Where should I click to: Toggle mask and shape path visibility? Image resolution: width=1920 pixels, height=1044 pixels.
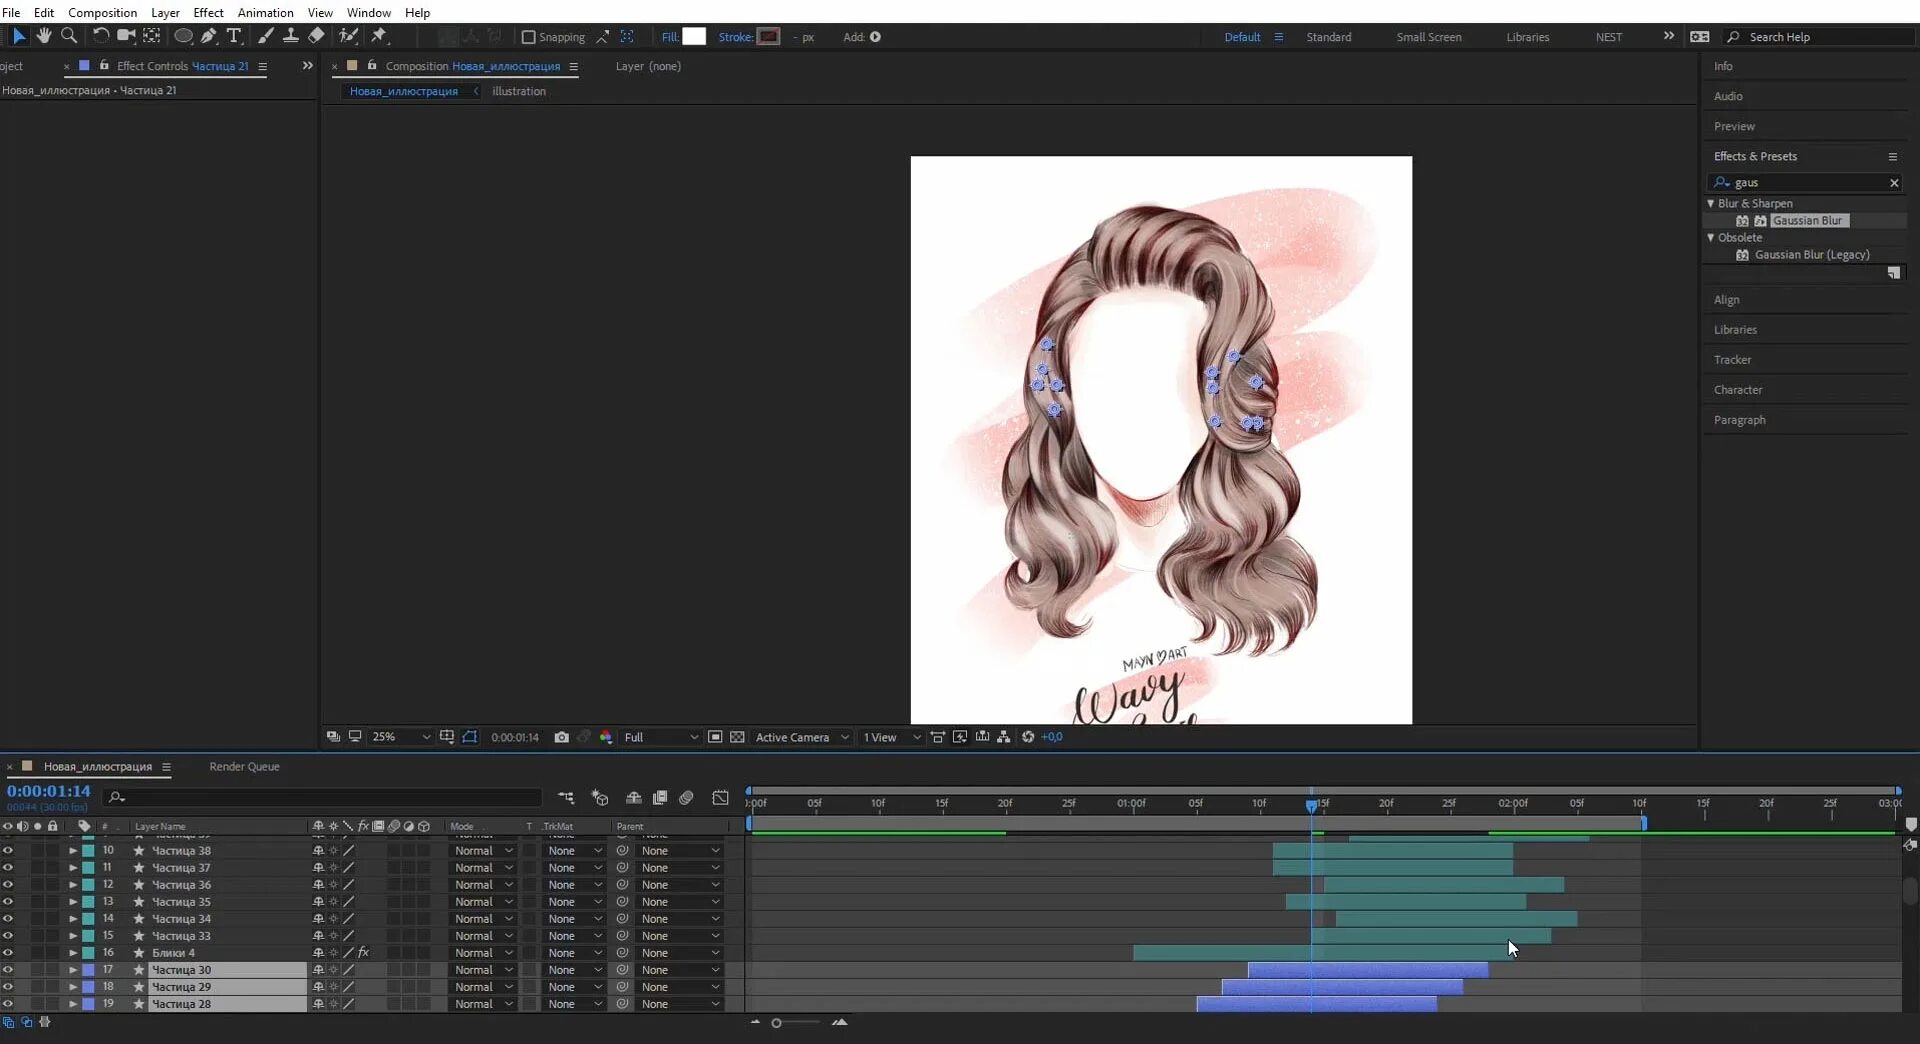click(x=469, y=737)
